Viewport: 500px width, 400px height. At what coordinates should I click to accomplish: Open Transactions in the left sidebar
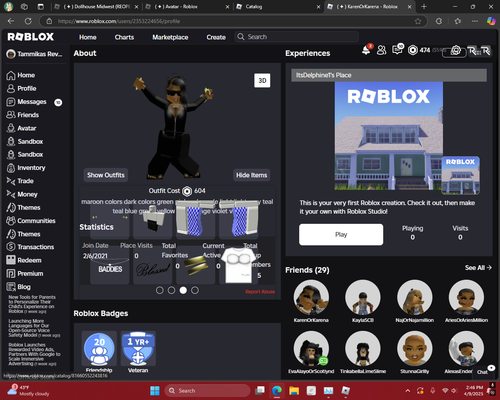30,247
